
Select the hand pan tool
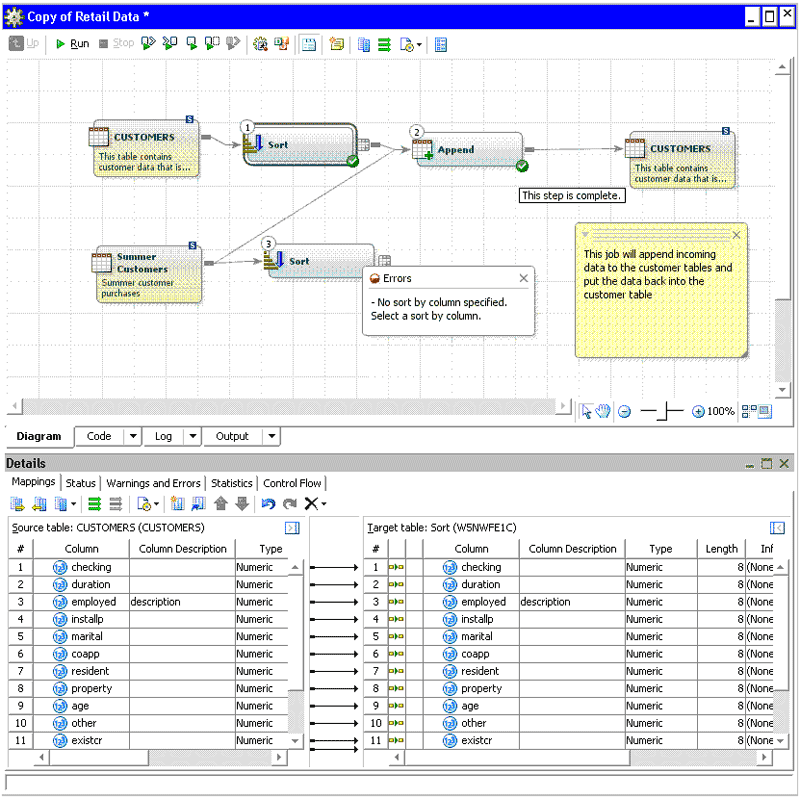coord(603,411)
